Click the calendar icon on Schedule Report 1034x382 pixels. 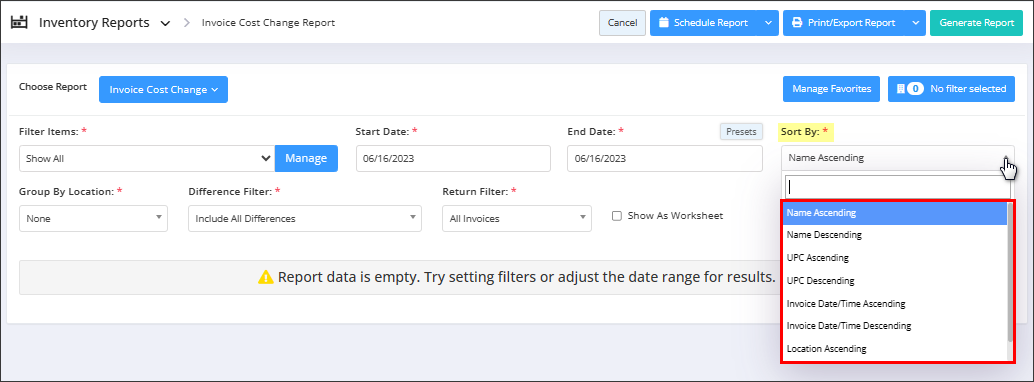(663, 22)
